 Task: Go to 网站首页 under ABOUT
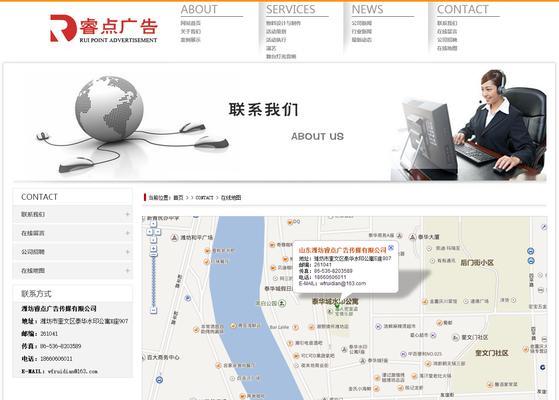[191, 23]
